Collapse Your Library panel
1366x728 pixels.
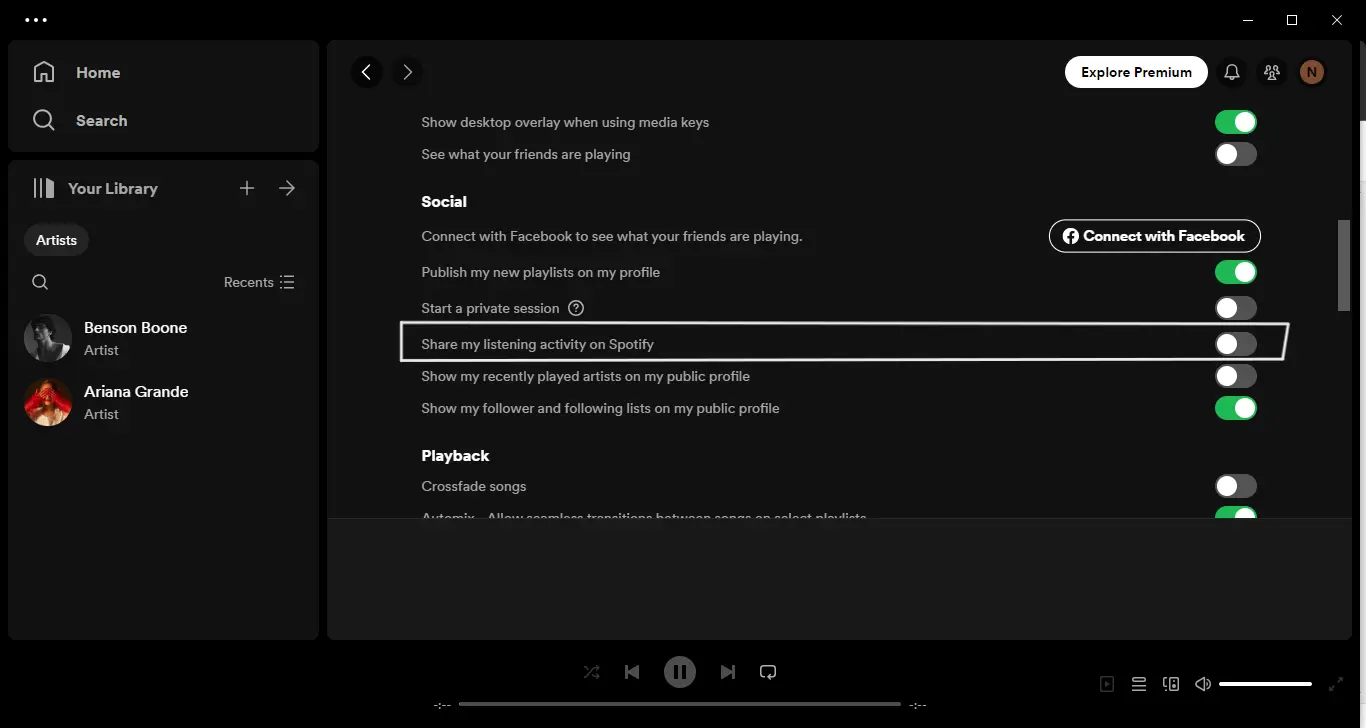pos(95,188)
